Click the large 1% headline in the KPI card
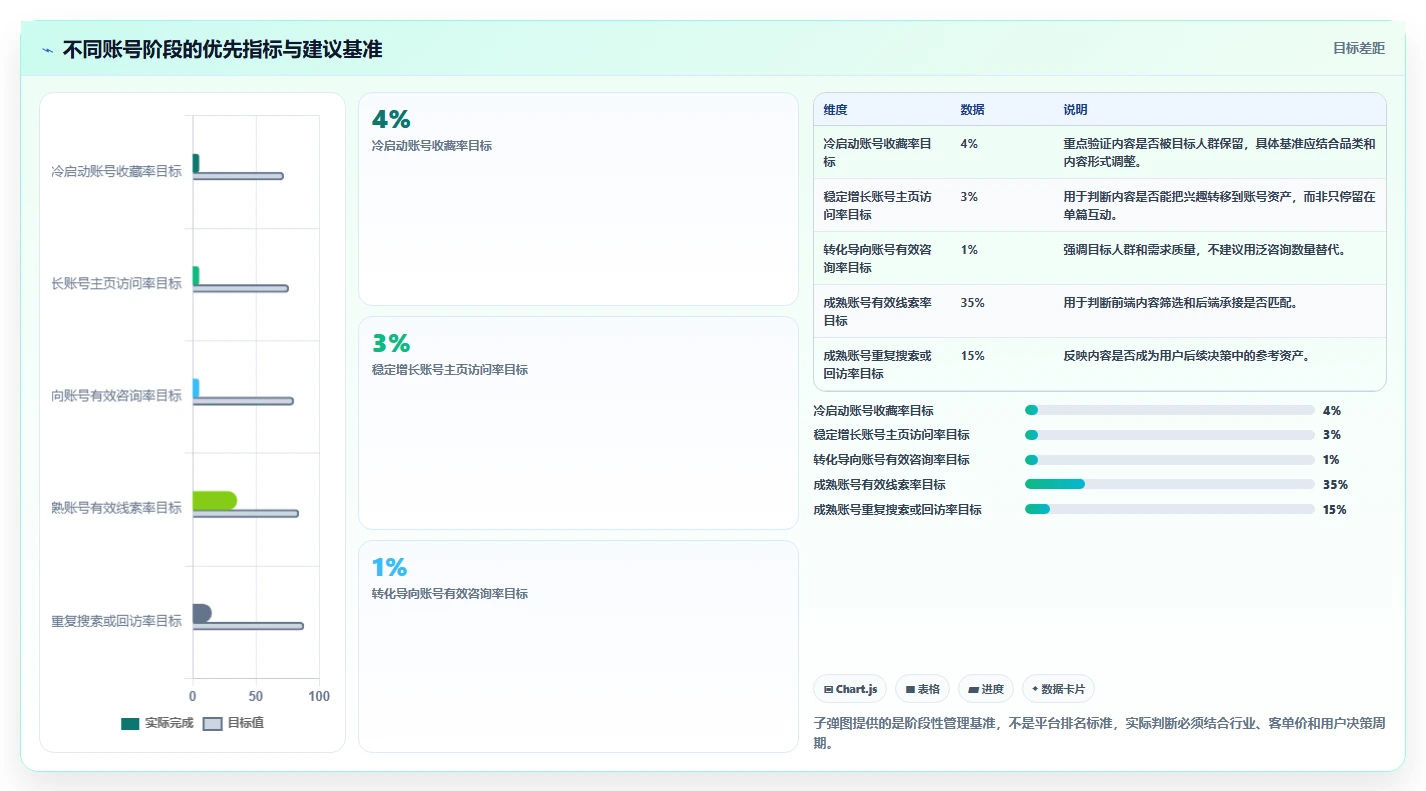Image resolution: width=1426 pixels, height=791 pixels. 389,568
